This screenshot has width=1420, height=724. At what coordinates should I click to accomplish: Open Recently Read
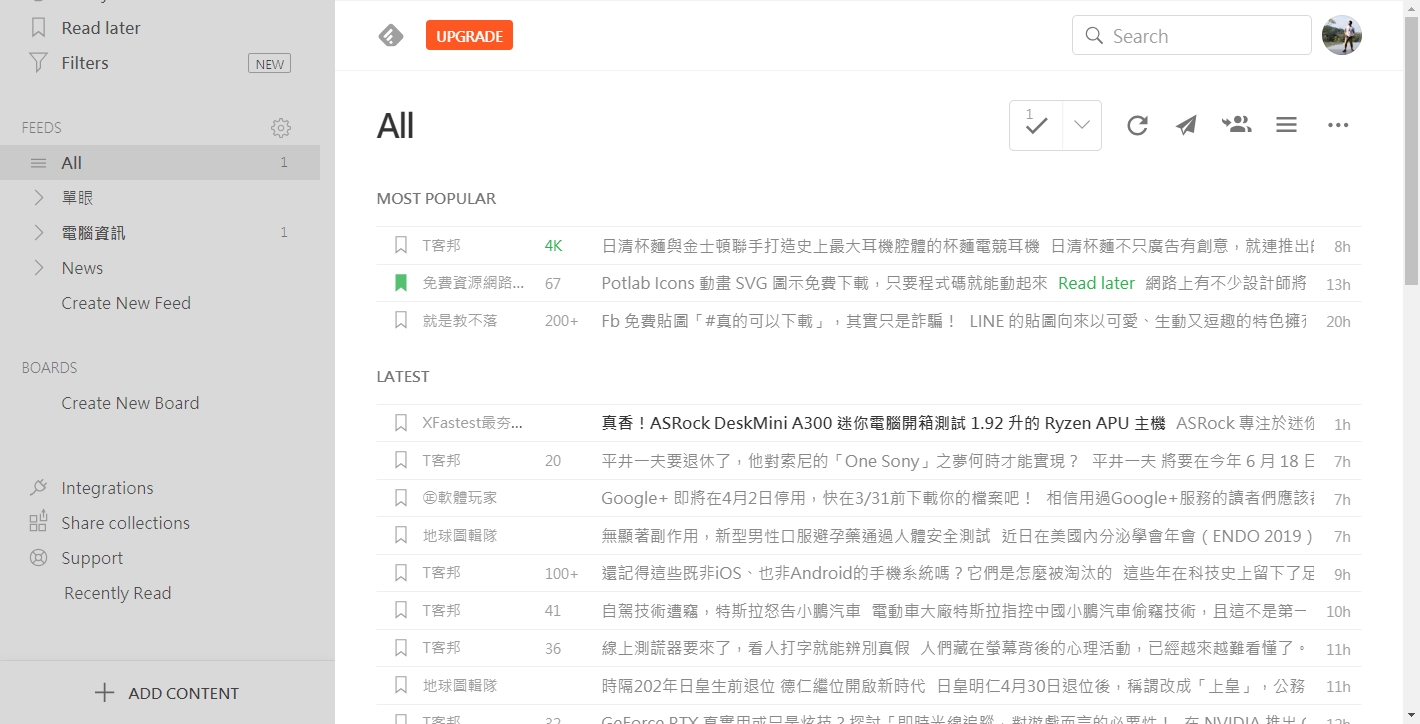pyautogui.click(x=117, y=593)
